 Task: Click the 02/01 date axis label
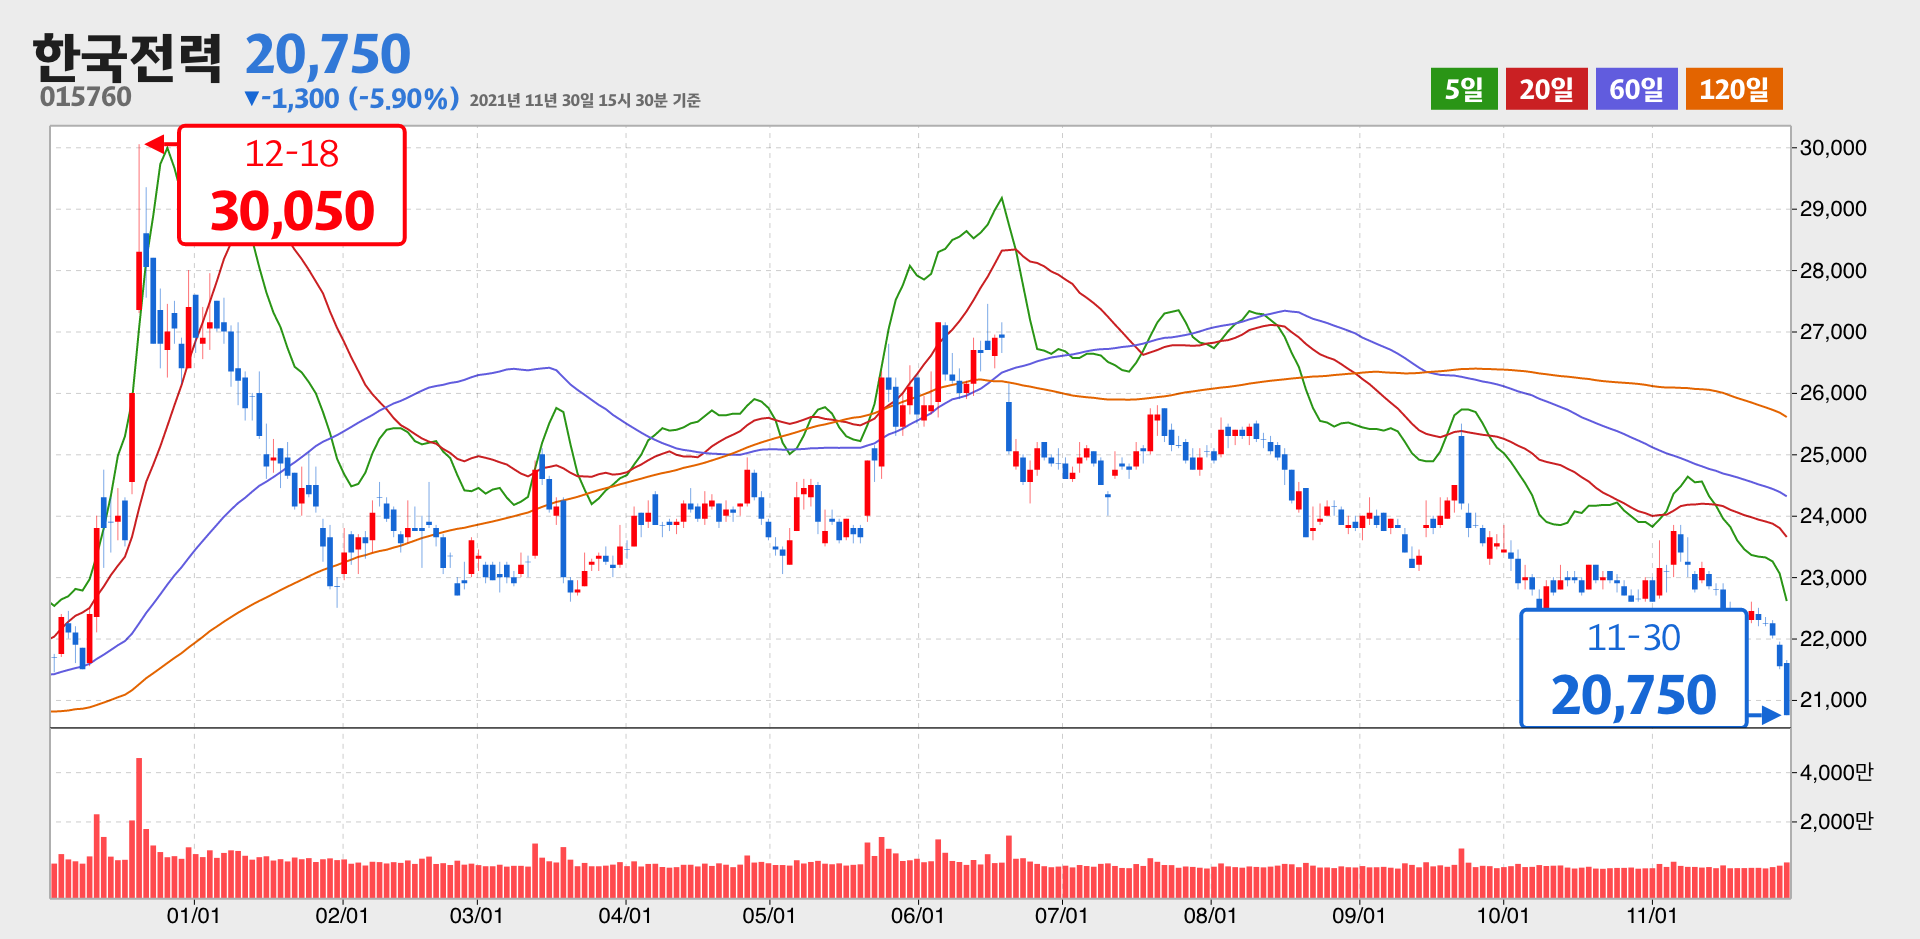[x=342, y=916]
